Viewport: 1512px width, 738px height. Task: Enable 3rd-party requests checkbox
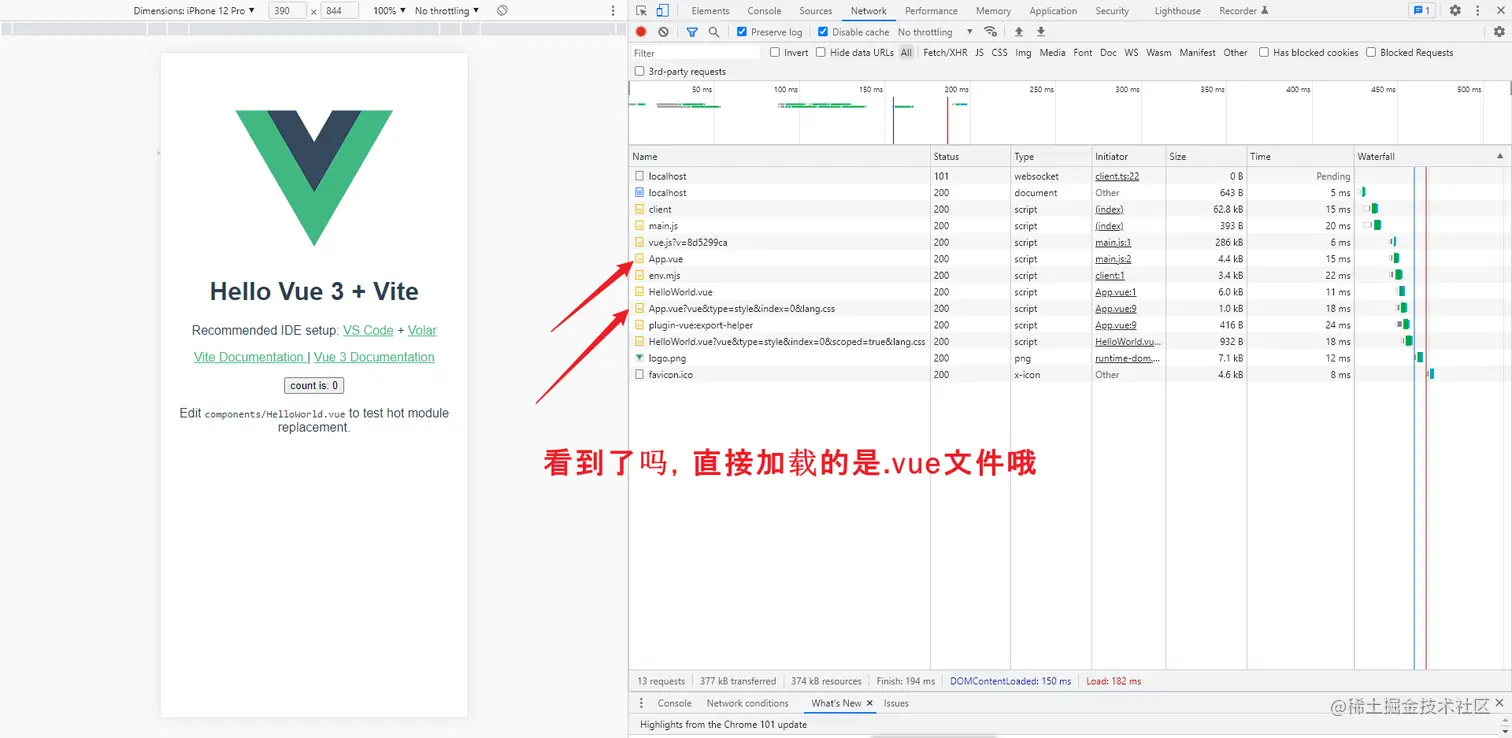(640, 71)
